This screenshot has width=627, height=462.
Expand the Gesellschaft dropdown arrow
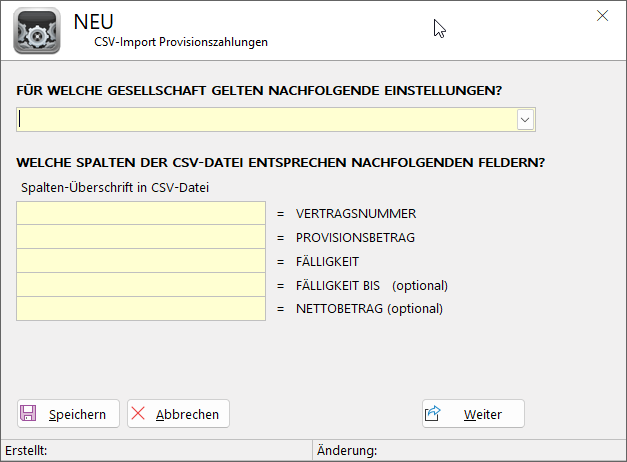click(x=525, y=120)
